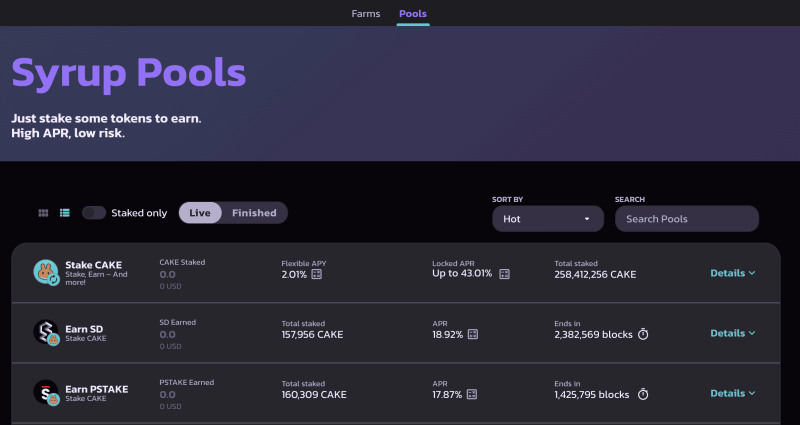Image resolution: width=800 pixels, height=425 pixels.
Task: Click the 160,309 CAKE total staked value
Action: [314, 395]
